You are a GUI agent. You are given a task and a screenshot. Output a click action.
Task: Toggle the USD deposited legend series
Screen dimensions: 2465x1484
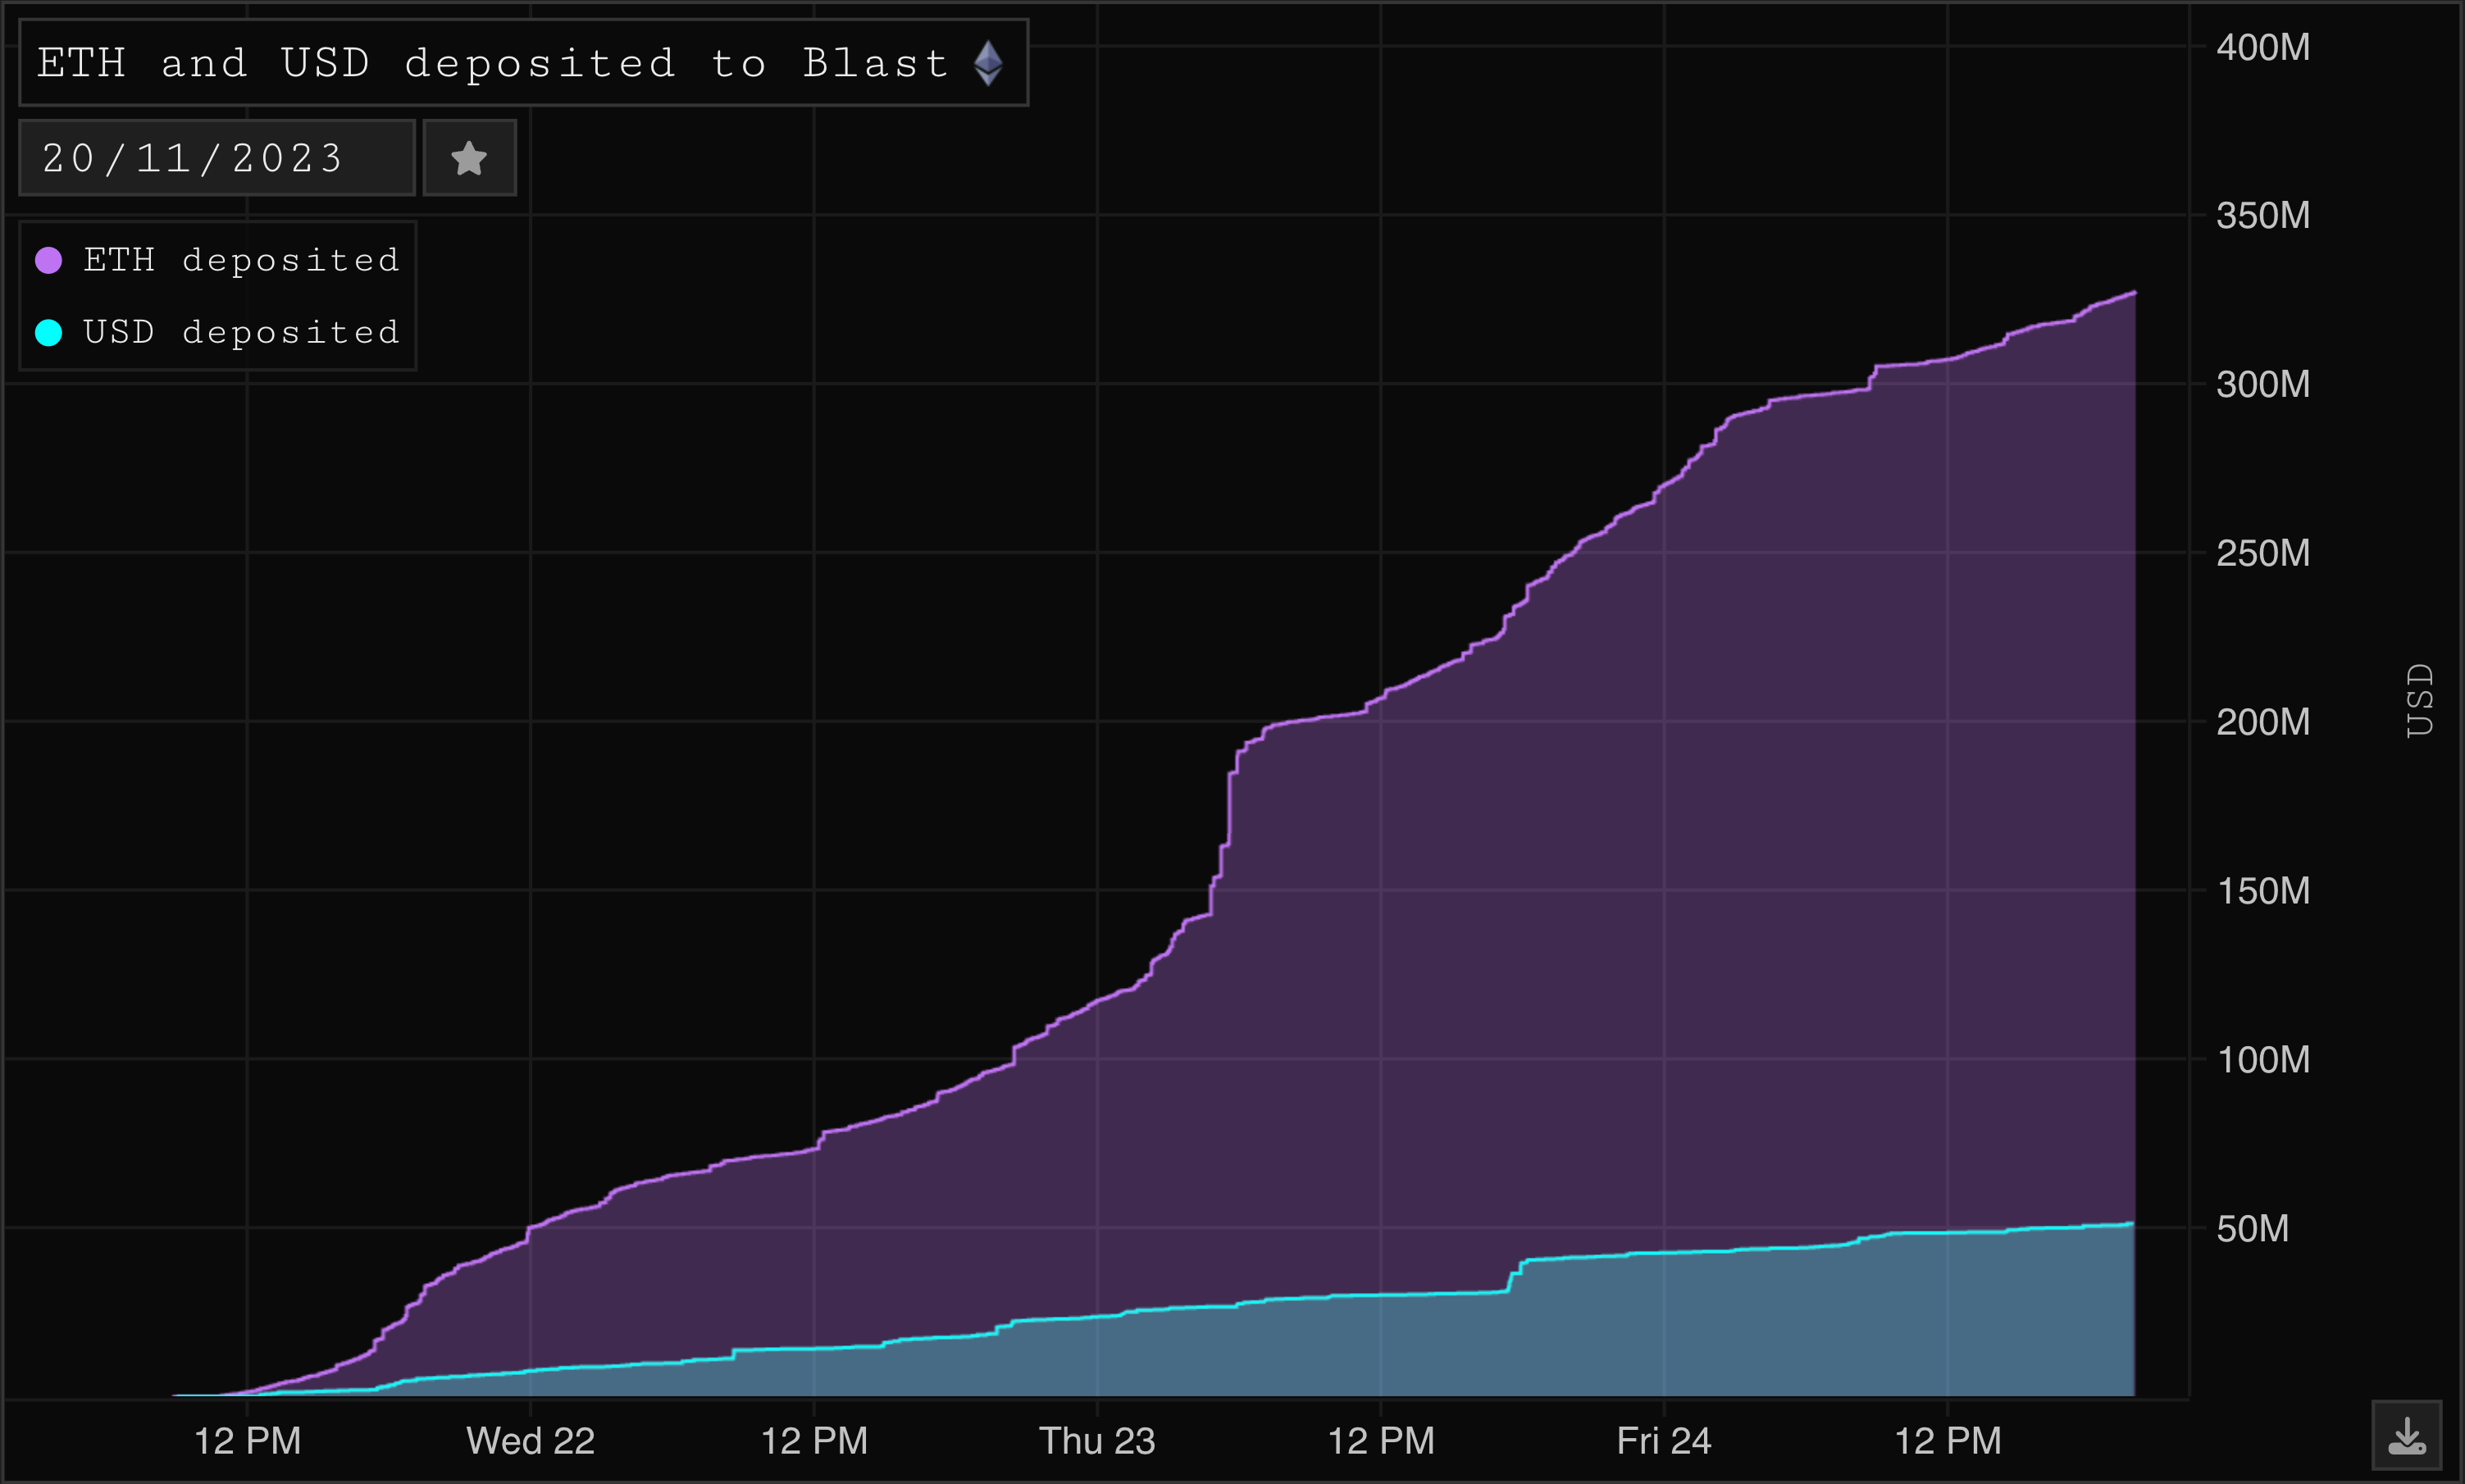[241, 332]
